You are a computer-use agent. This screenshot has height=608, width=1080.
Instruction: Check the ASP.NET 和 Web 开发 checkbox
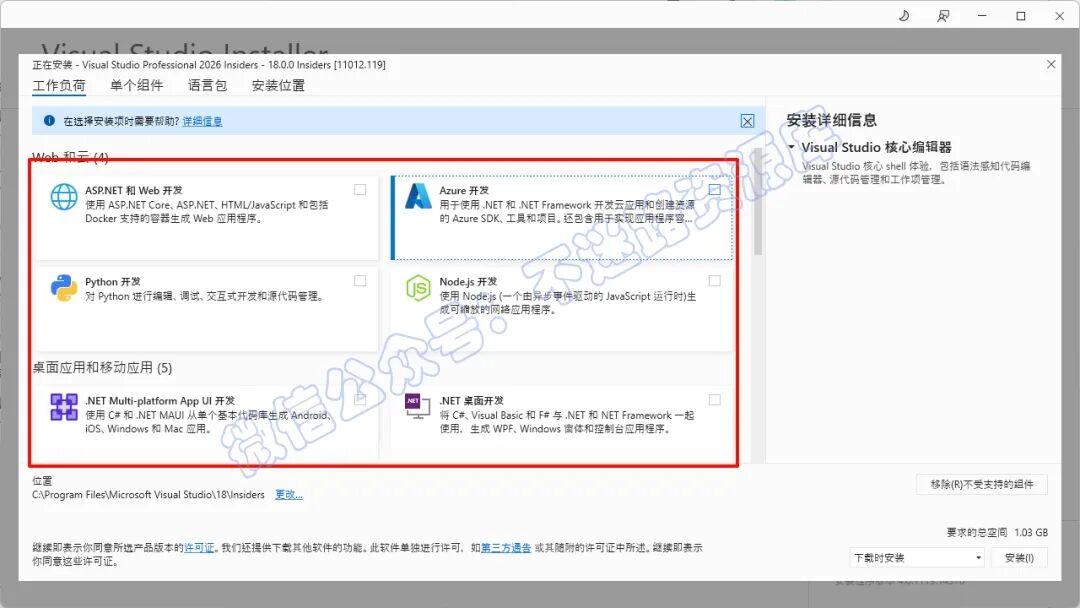(360, 189)
